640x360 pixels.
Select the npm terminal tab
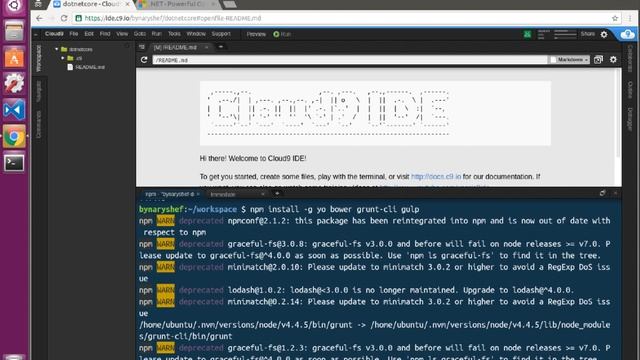pos(170,194)
